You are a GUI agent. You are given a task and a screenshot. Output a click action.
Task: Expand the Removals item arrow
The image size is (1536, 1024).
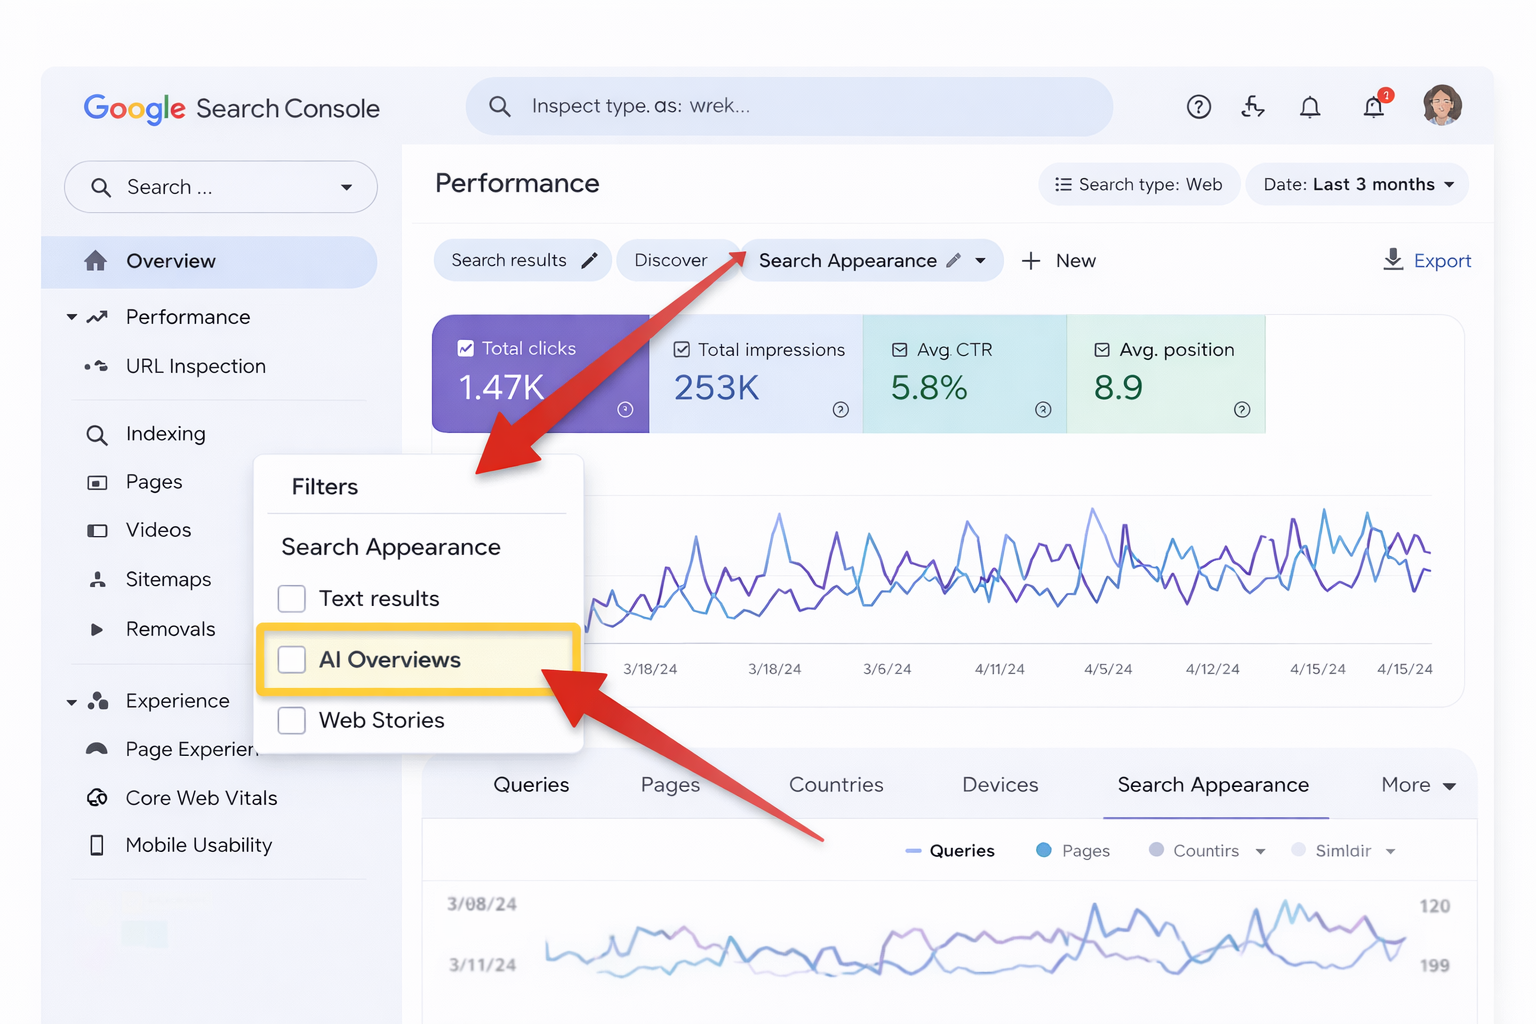[x=96, y=629]
